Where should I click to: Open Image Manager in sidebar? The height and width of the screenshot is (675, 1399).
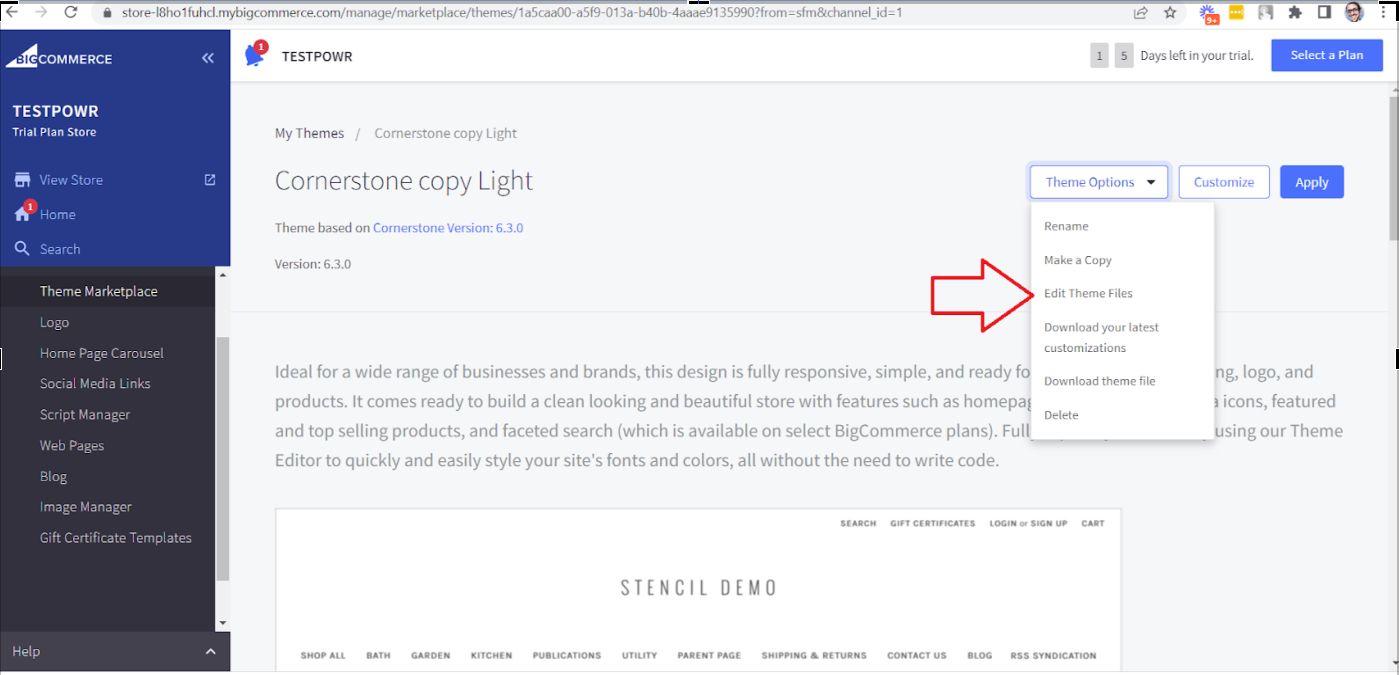coord(86,507)
